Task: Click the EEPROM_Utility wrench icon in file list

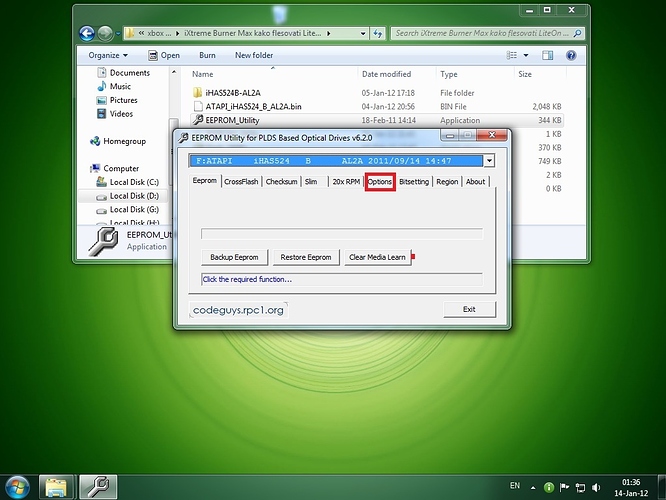Action: click(x=198, y=120)
